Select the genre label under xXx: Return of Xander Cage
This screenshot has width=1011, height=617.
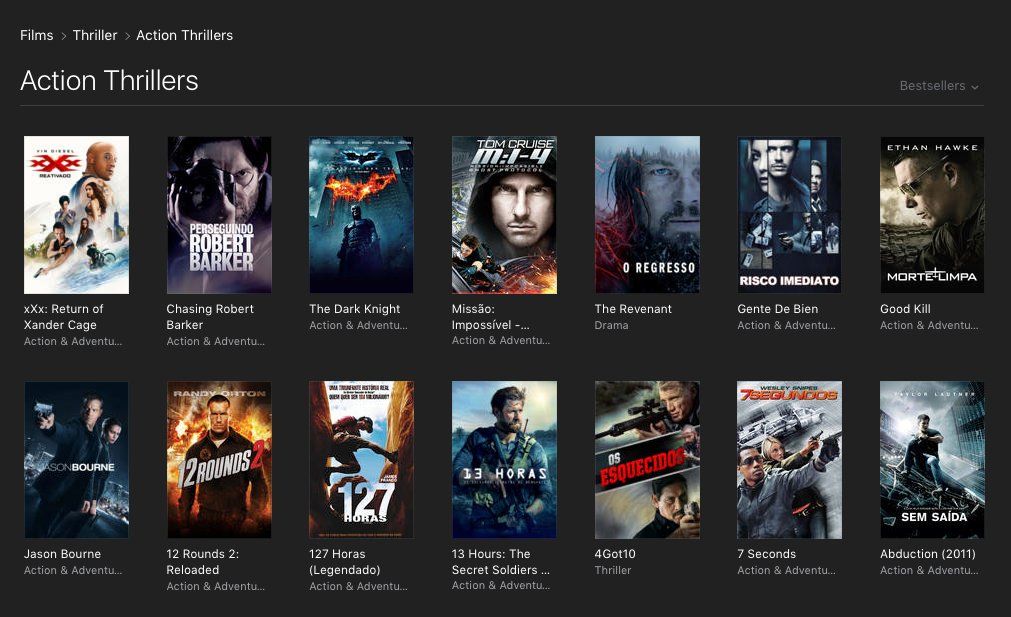pyautogui.click(x=73, y=341)
